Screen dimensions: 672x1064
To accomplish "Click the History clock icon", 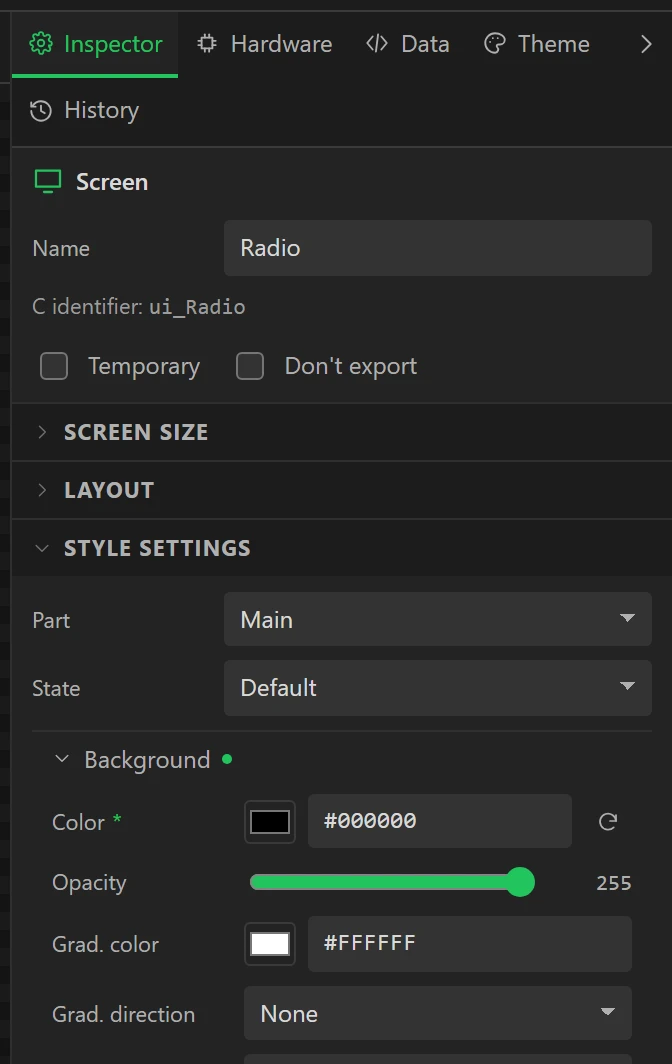I will [41, 111].
